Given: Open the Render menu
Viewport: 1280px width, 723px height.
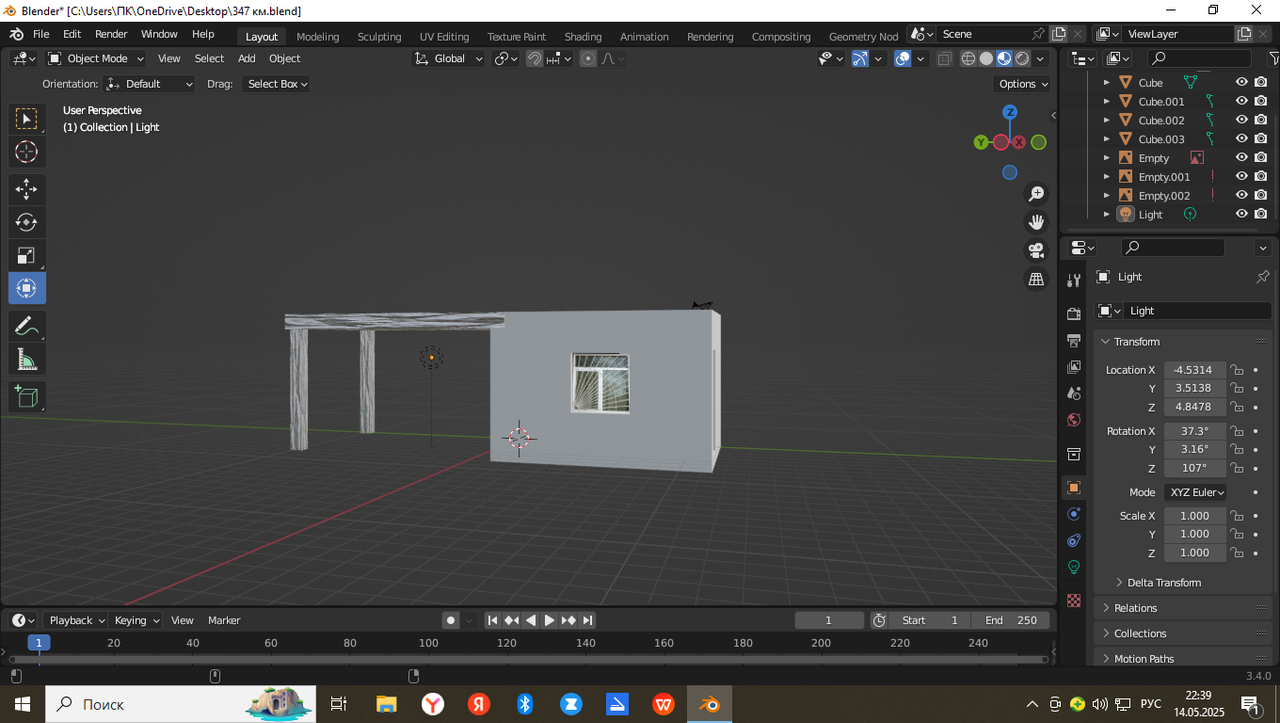Looking at the screenshot, I should point(111,34).
